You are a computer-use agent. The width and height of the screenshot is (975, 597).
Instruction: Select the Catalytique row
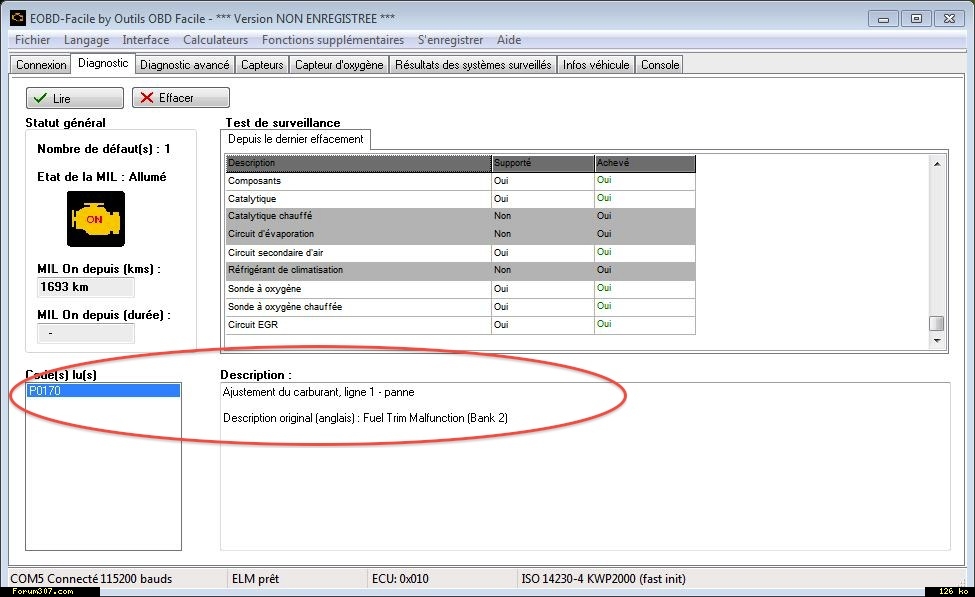pyautogui.click(x=461, y=199)
